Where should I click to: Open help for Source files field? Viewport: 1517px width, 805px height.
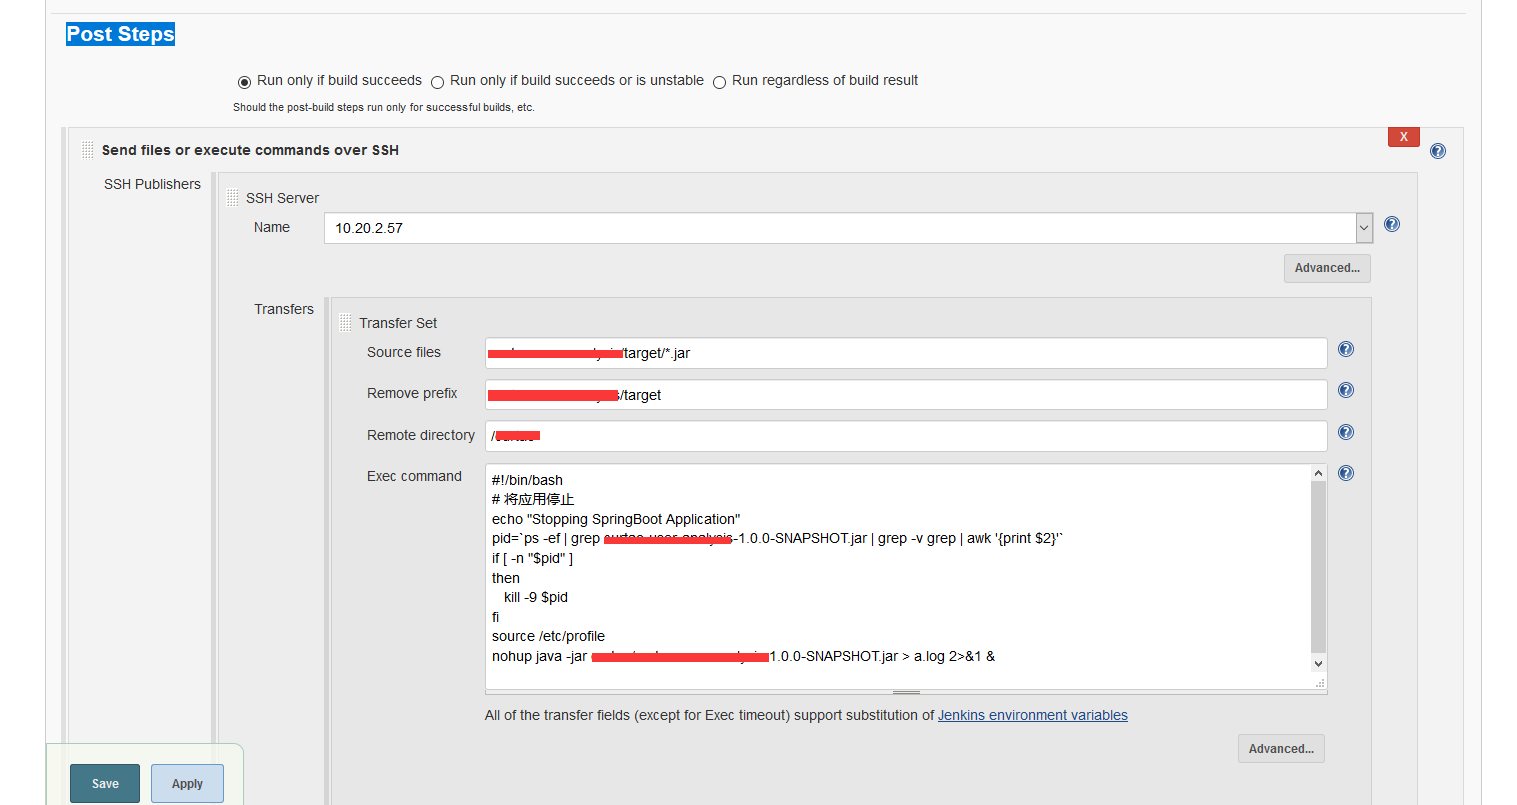pos(1345,349)
